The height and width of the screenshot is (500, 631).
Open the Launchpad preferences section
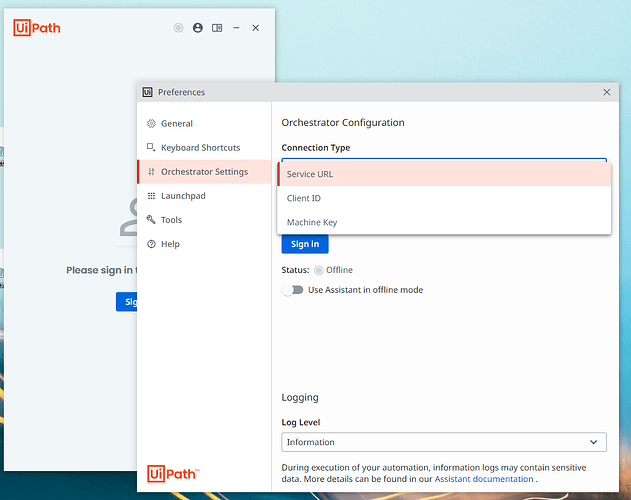click(204, 196)
